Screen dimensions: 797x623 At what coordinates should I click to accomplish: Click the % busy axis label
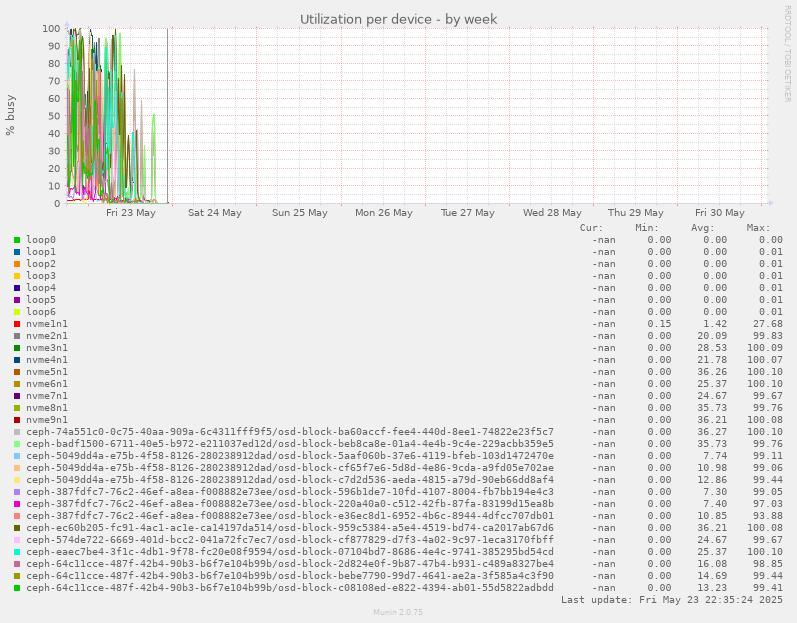coord(10,115)
